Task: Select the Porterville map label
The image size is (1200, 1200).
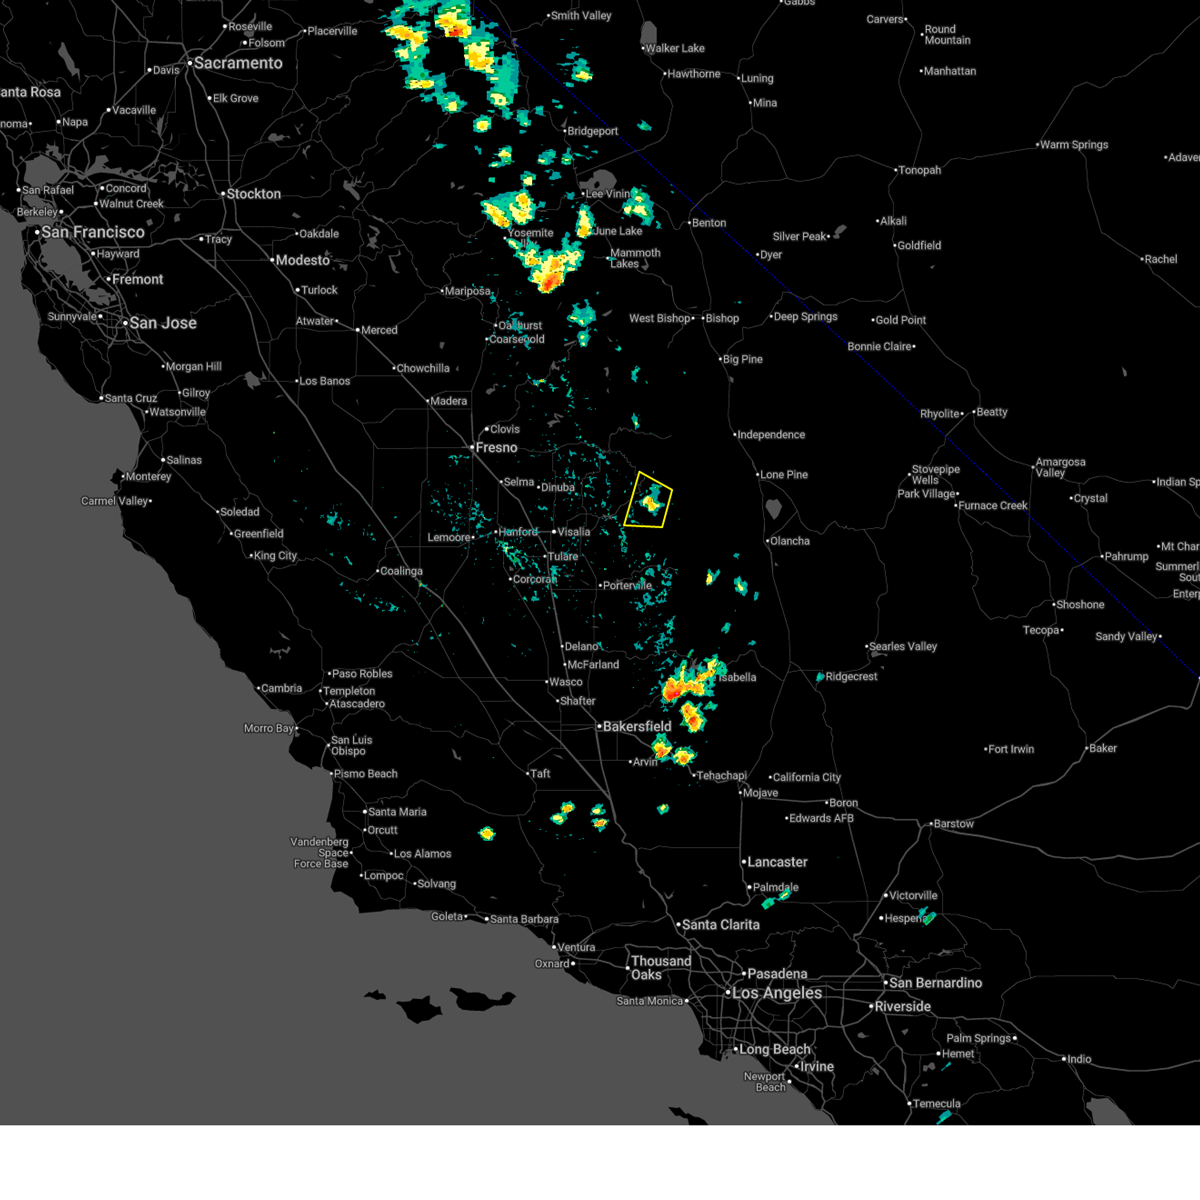Action: tap(627, 585)
